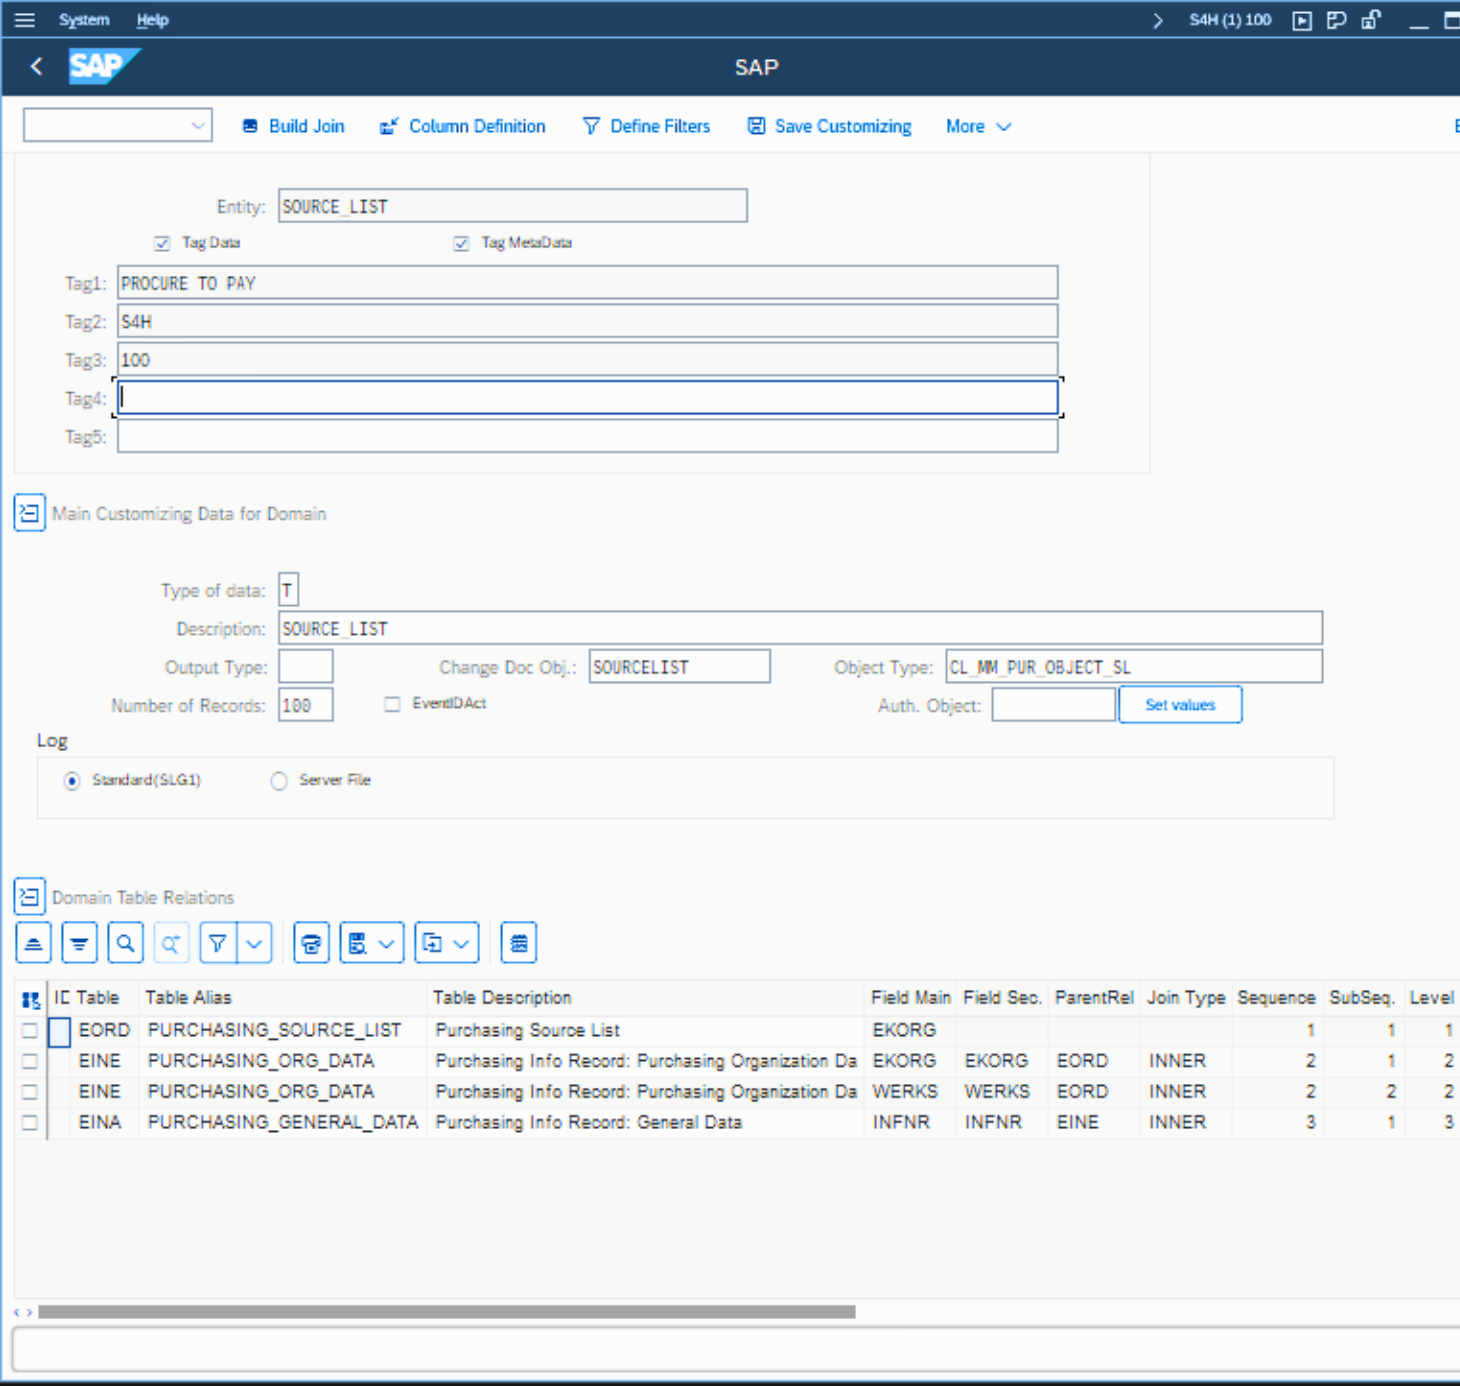The width and height of the screenshot is (1460, 1386).
Task: Open the filter options dropdown arrow
Action: click(x=254, y=943)
